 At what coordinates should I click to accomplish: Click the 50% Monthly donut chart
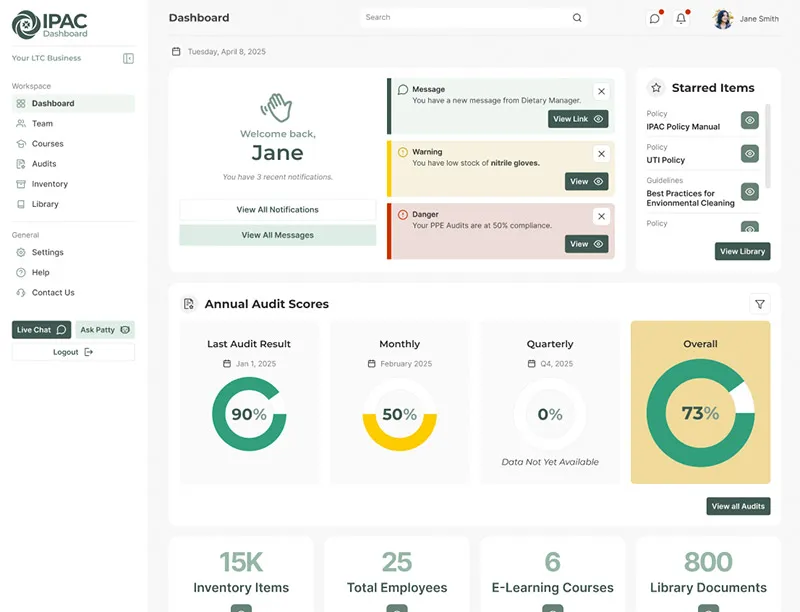point(399,414)
